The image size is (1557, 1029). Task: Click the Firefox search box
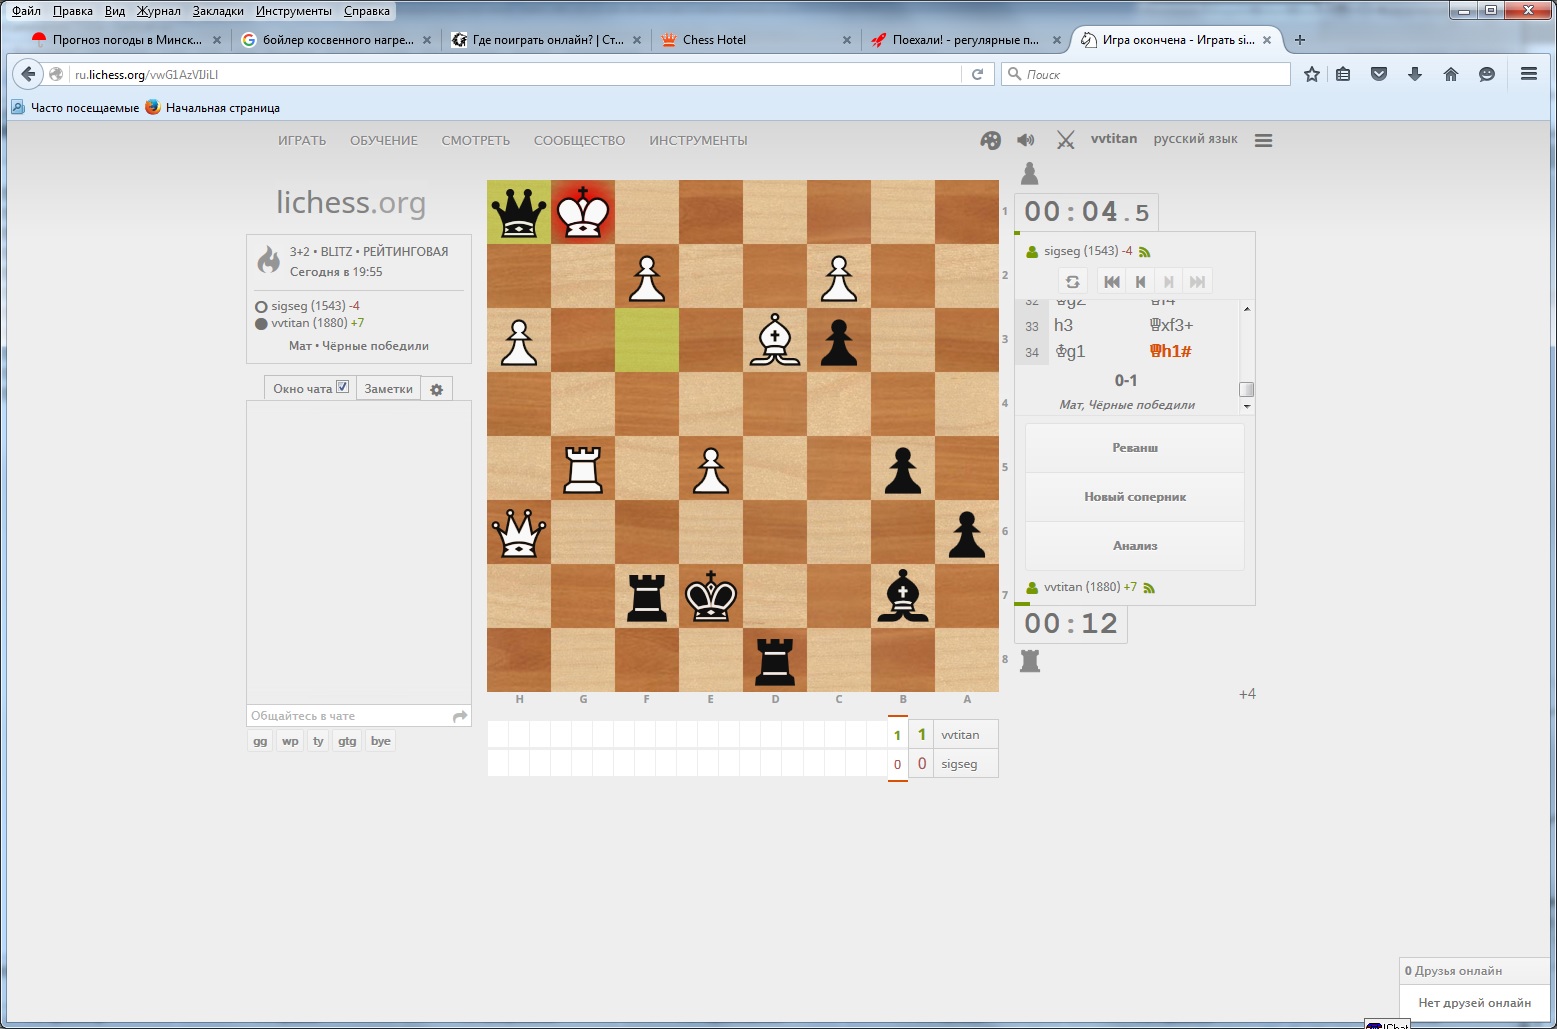tap(1146, 74)
